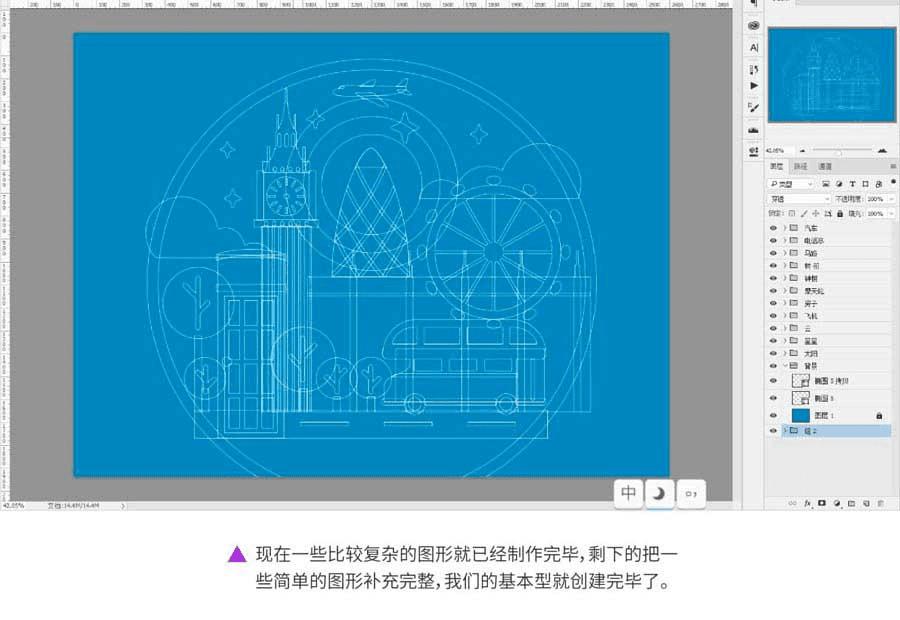The width and height of the screenshot is (900, 620).
Task: Click the delete layer trash icon
Action: [880, 503]
